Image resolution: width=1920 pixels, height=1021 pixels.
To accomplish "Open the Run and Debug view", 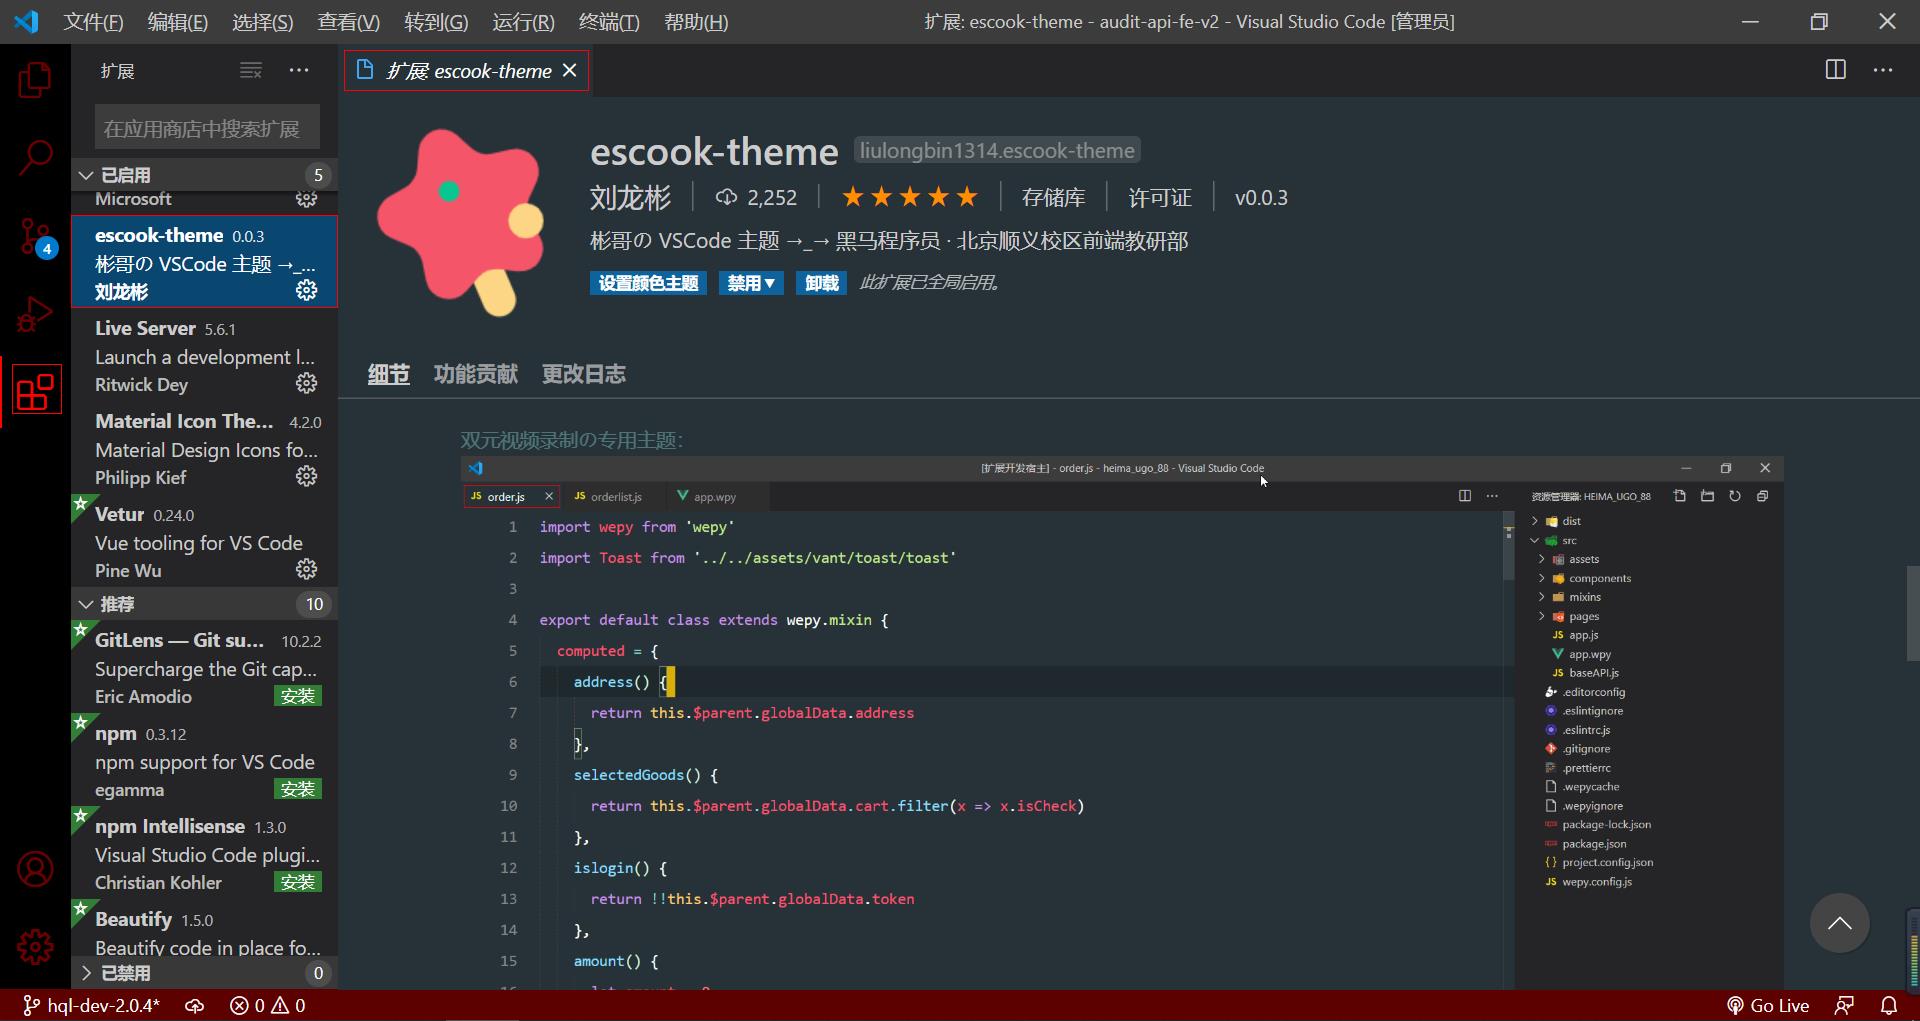I will coord(35,314).
